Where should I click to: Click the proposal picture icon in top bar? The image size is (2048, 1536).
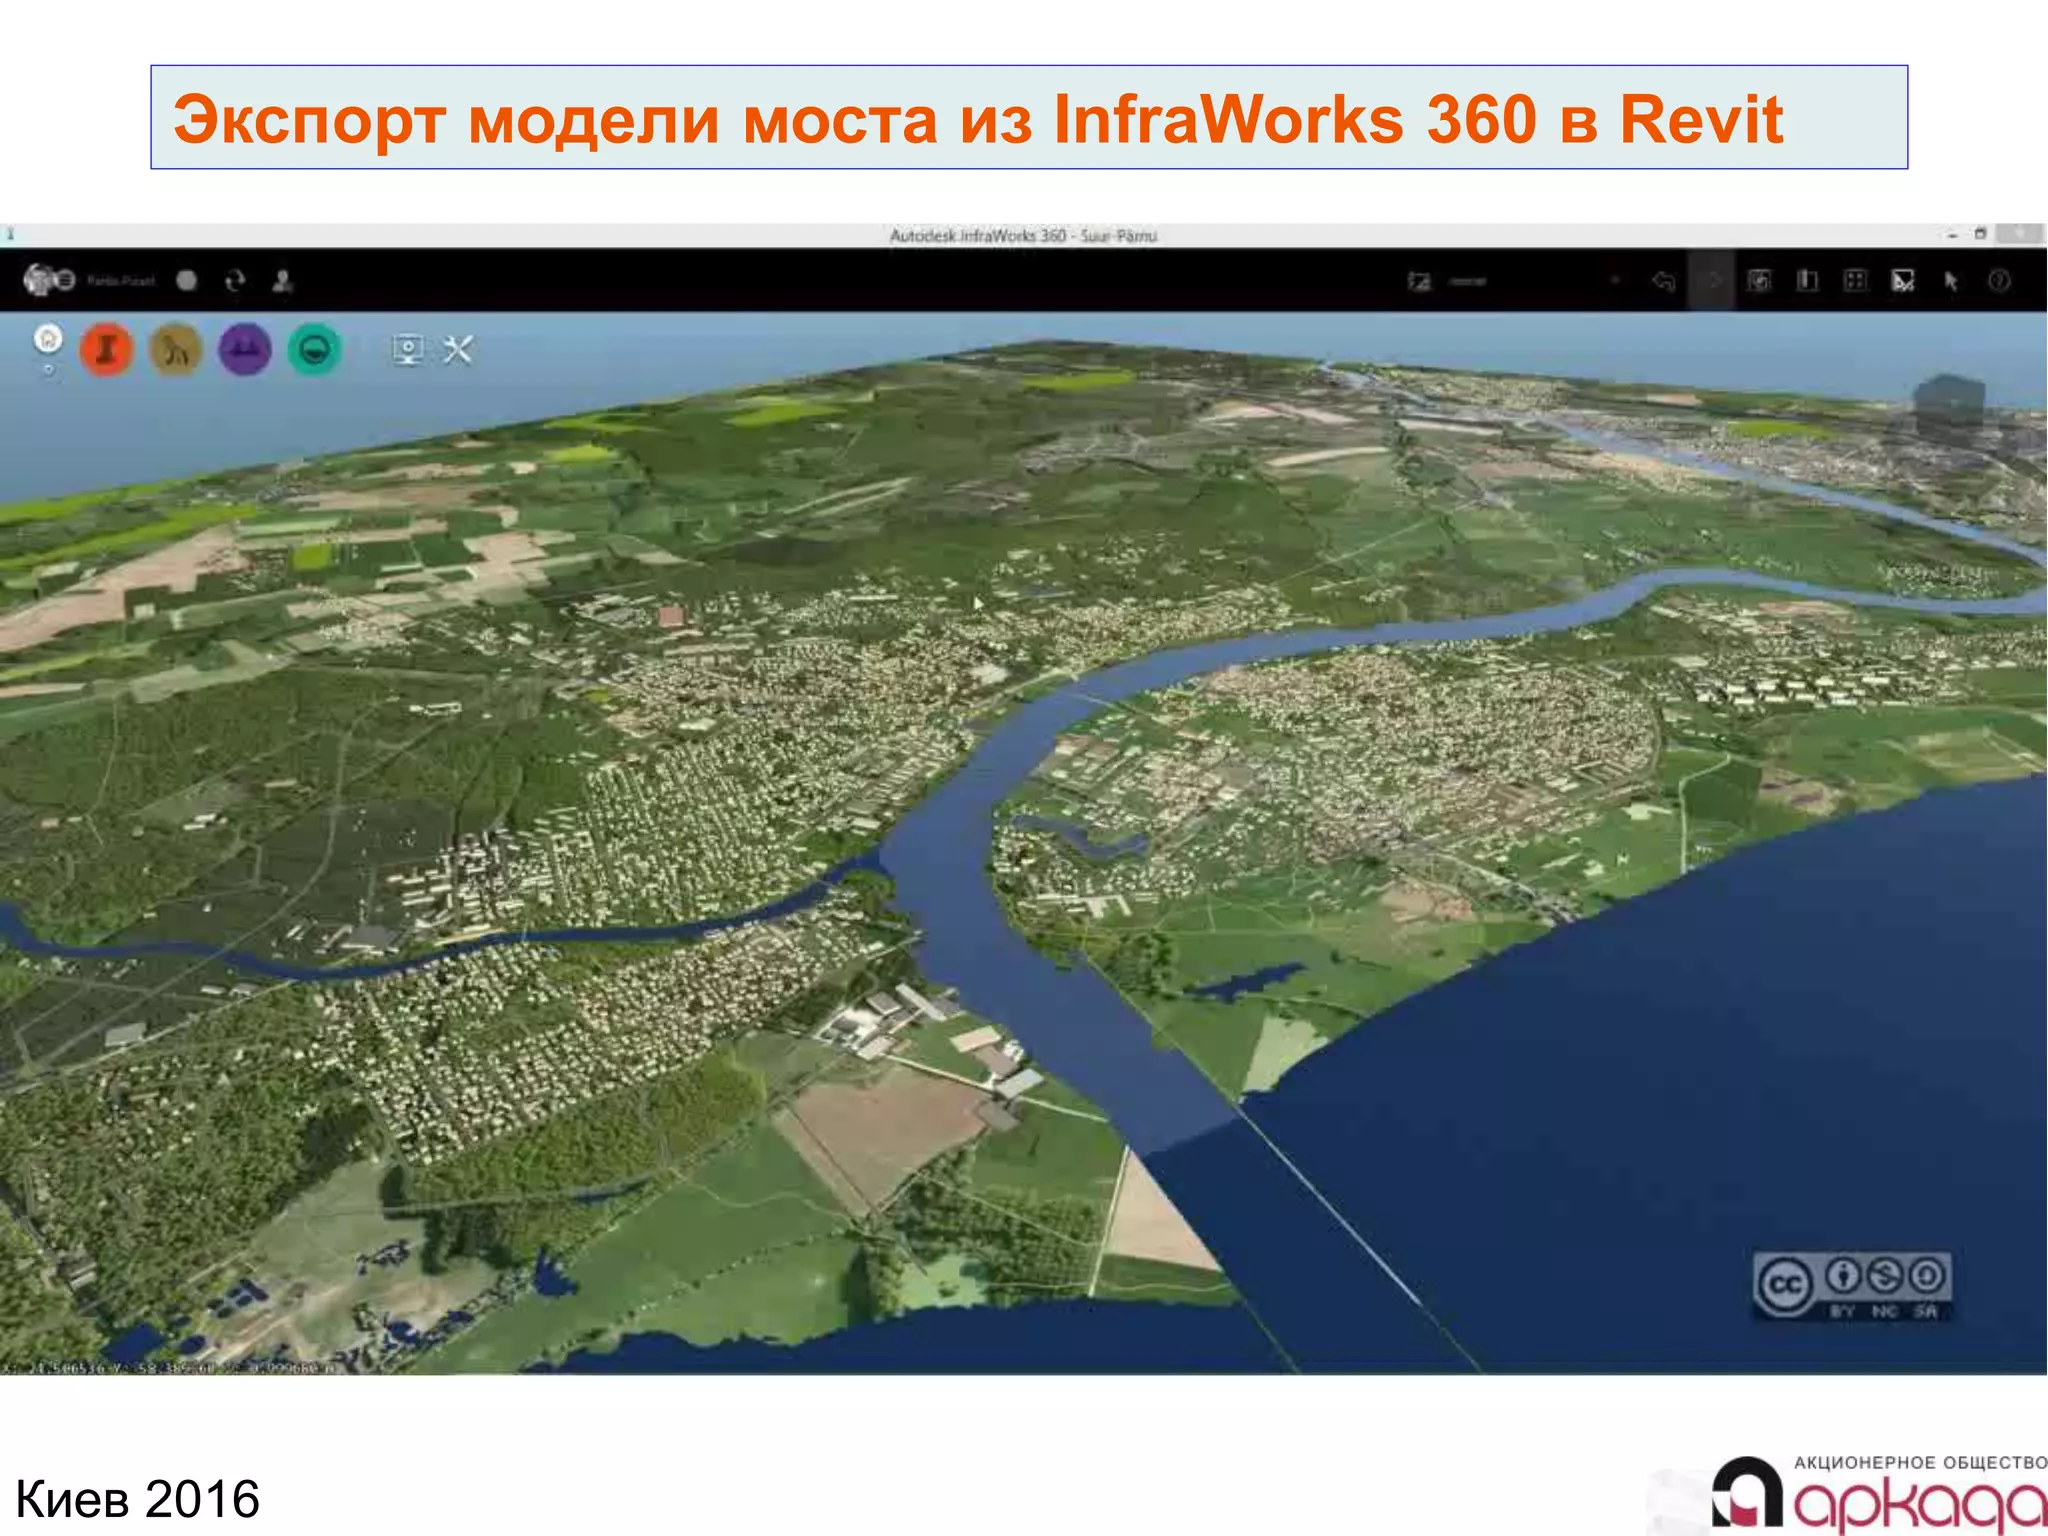click(1419, 282)
